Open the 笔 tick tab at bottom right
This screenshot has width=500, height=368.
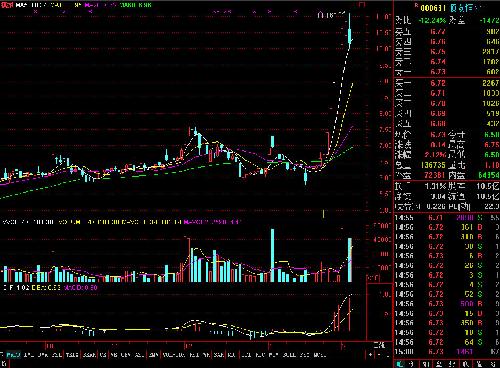tap(399, 364)
